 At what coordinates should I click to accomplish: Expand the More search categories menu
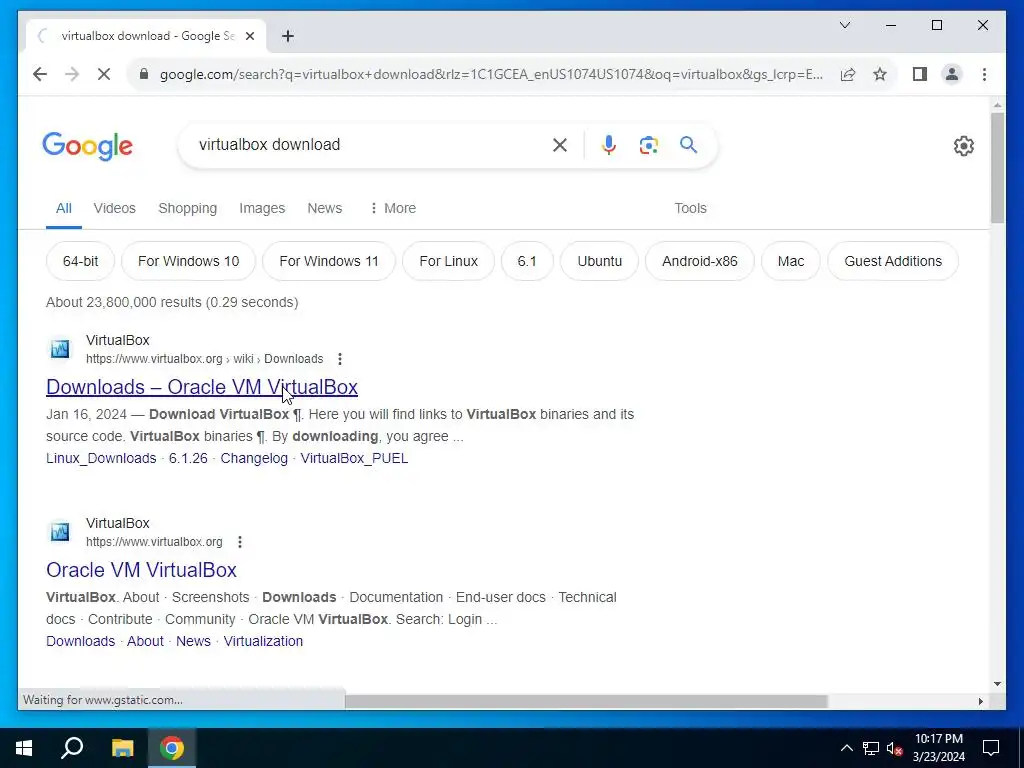tap(392, 208)
